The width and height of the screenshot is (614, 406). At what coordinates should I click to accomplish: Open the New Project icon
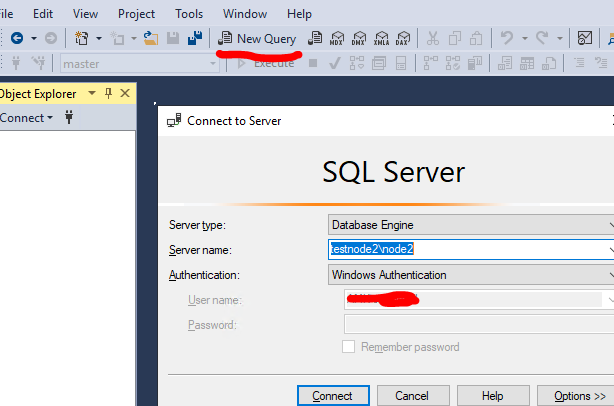pyautogui.click(x=81, y=38)
